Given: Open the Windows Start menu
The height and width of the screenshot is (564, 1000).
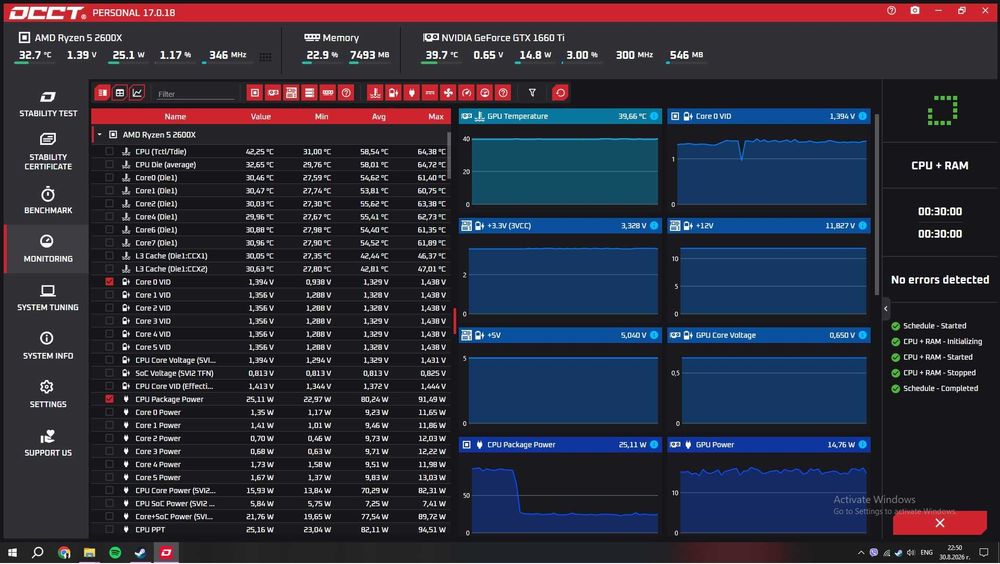Looking at the screenshot, I should pos(11,553).
